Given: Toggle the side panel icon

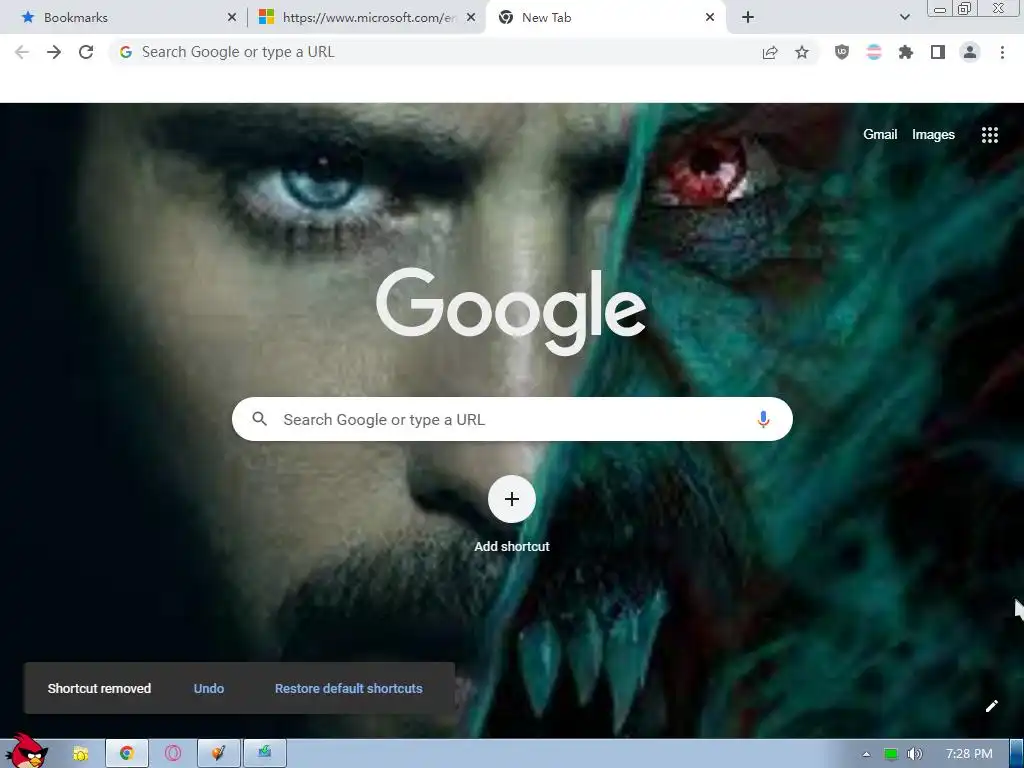Looking at the screenshot, I should coord(938,52).
